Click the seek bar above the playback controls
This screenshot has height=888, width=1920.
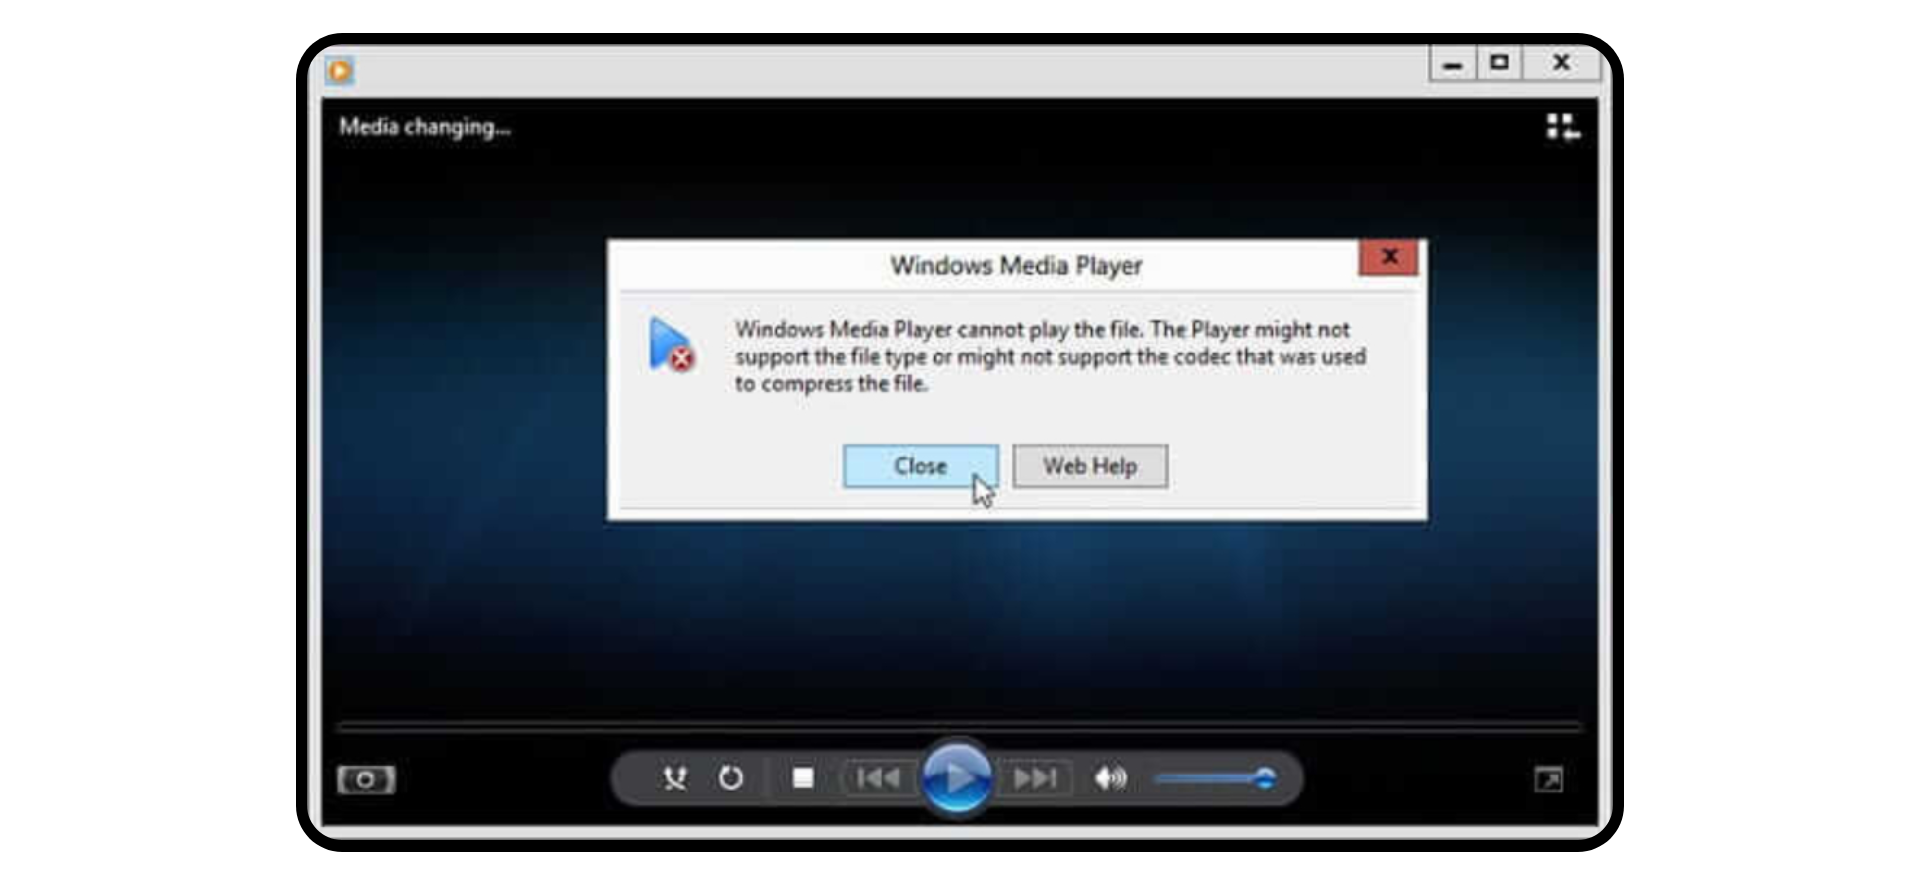tap(960, 725)
